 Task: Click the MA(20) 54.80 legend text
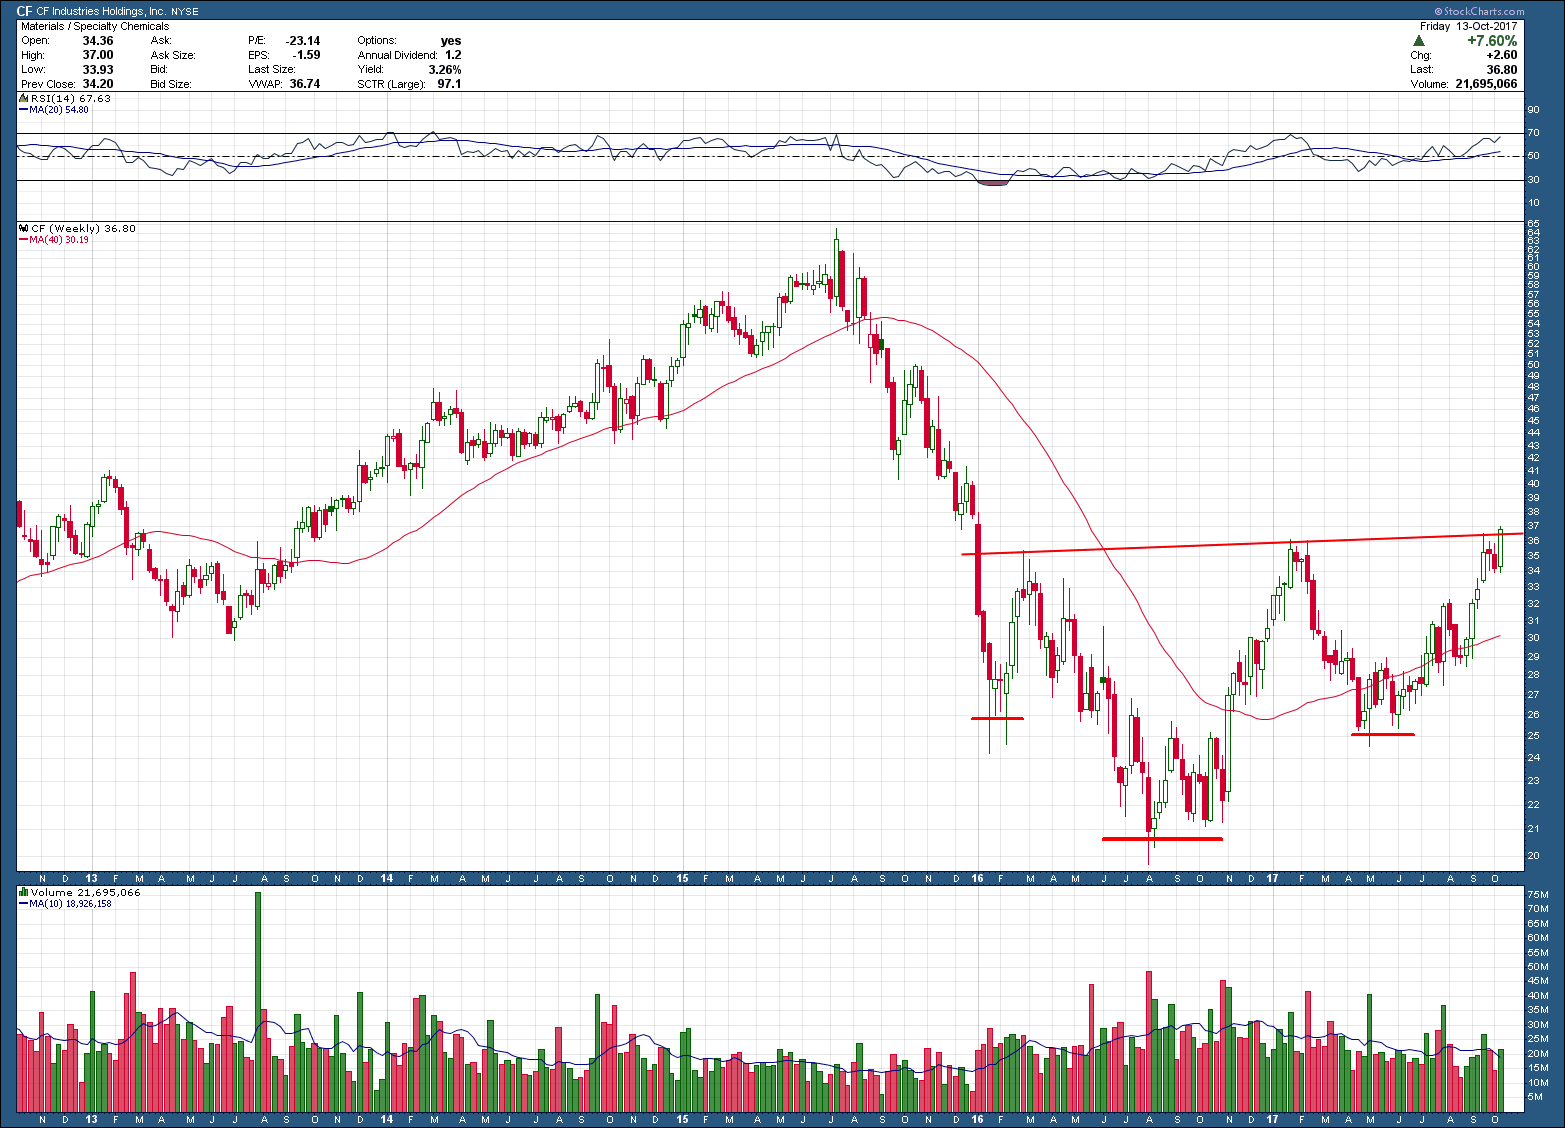point(59,110)
